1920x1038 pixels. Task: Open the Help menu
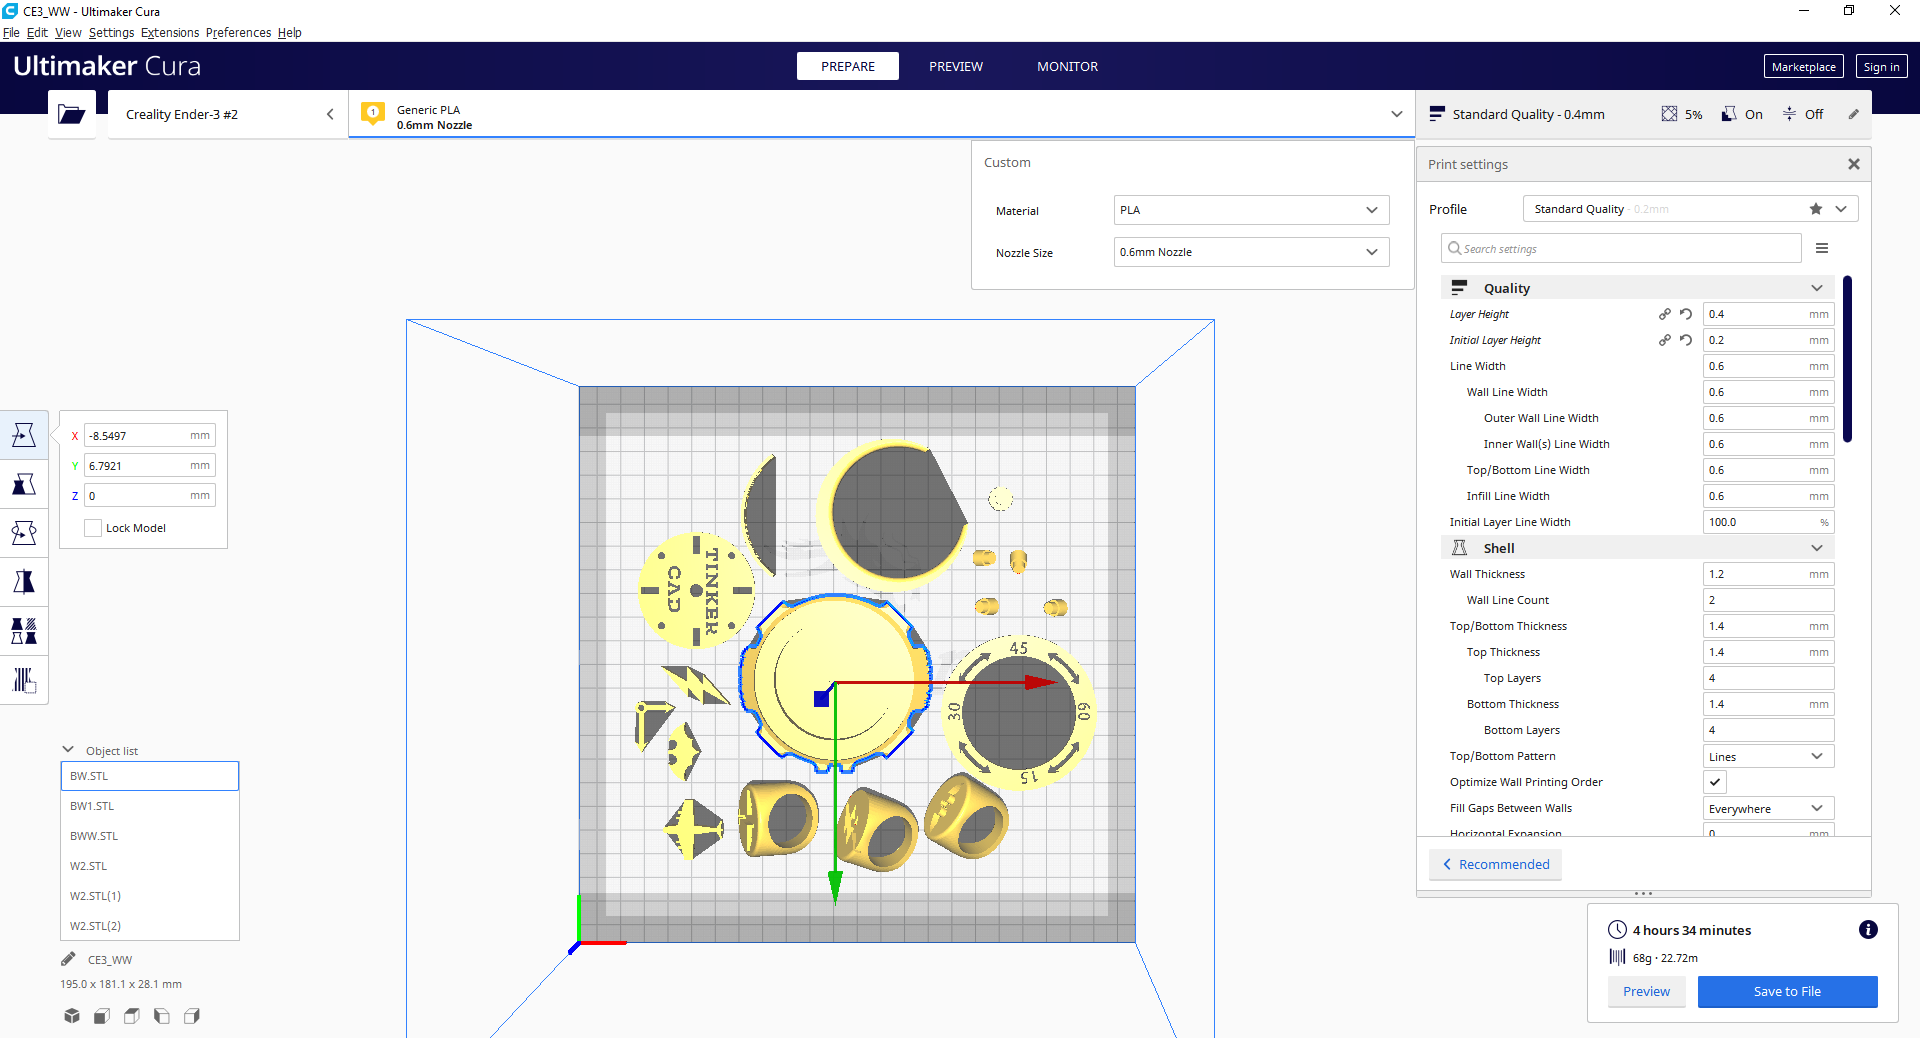click(x=290, y=32)
